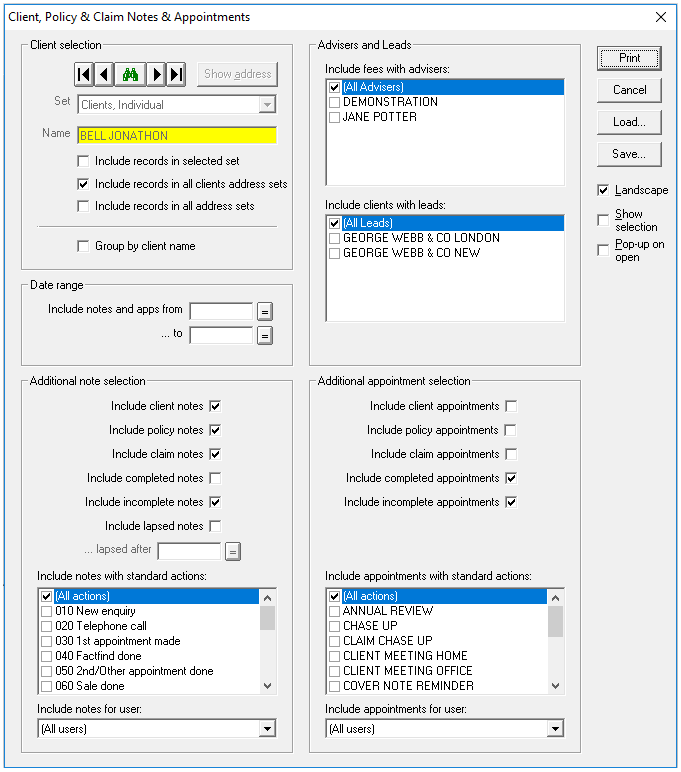Enable Pop-up on open option

click(x=603, y=250)
